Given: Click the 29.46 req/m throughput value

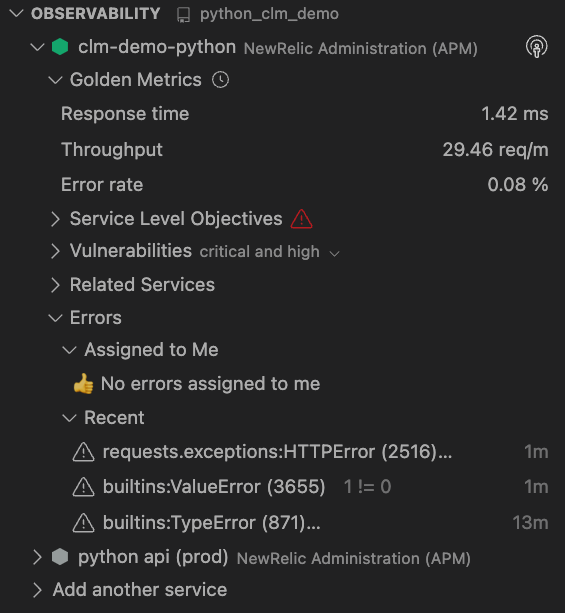Looking at the screenshot, I should 495,149.
